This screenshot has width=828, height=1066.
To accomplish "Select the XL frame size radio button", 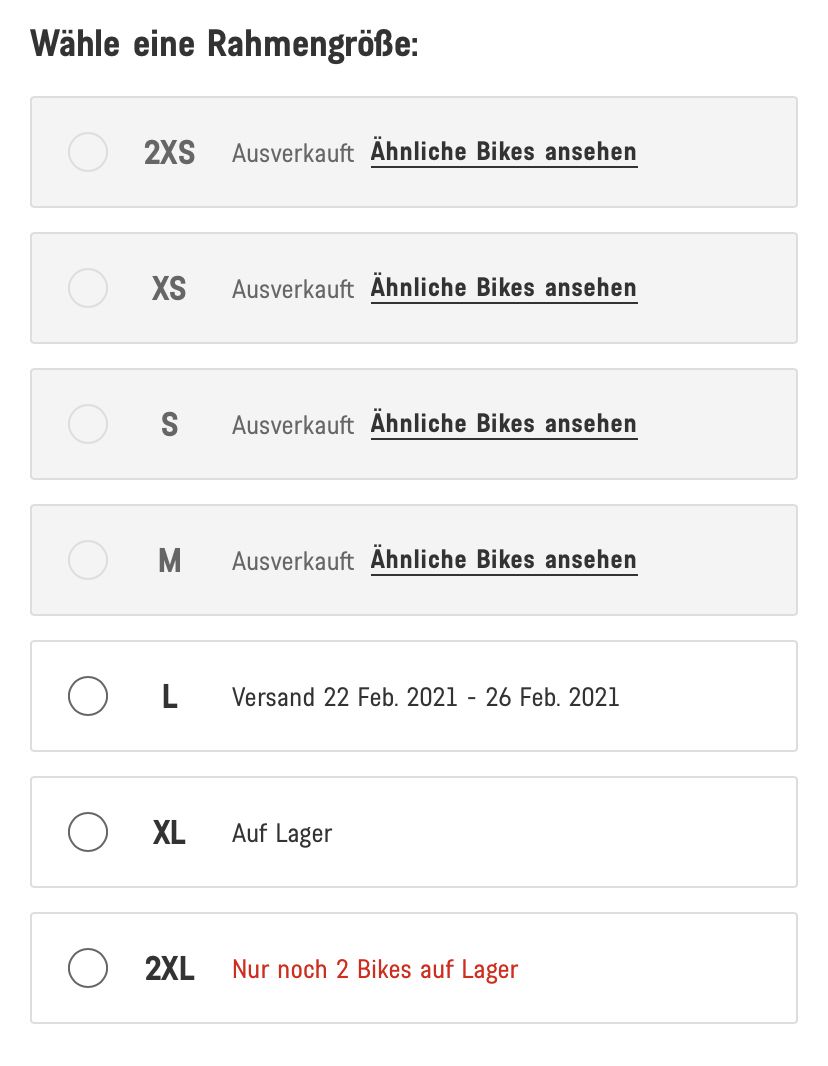I will [88, 832].
